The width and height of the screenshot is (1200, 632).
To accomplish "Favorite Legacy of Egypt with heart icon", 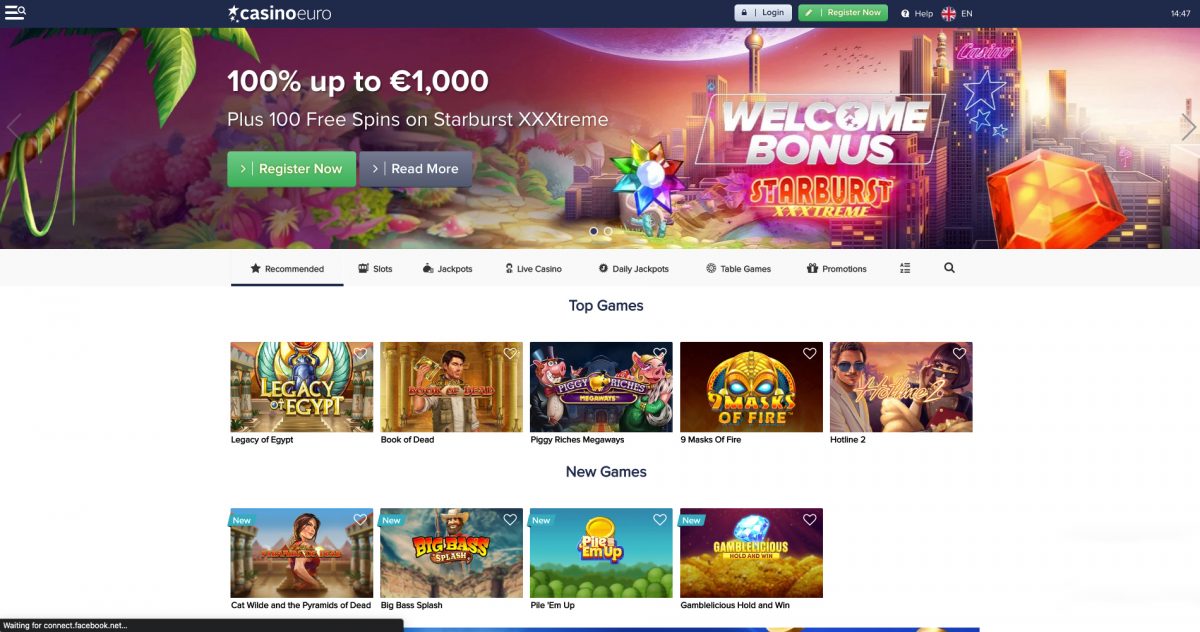I will [x=360, y=354].
